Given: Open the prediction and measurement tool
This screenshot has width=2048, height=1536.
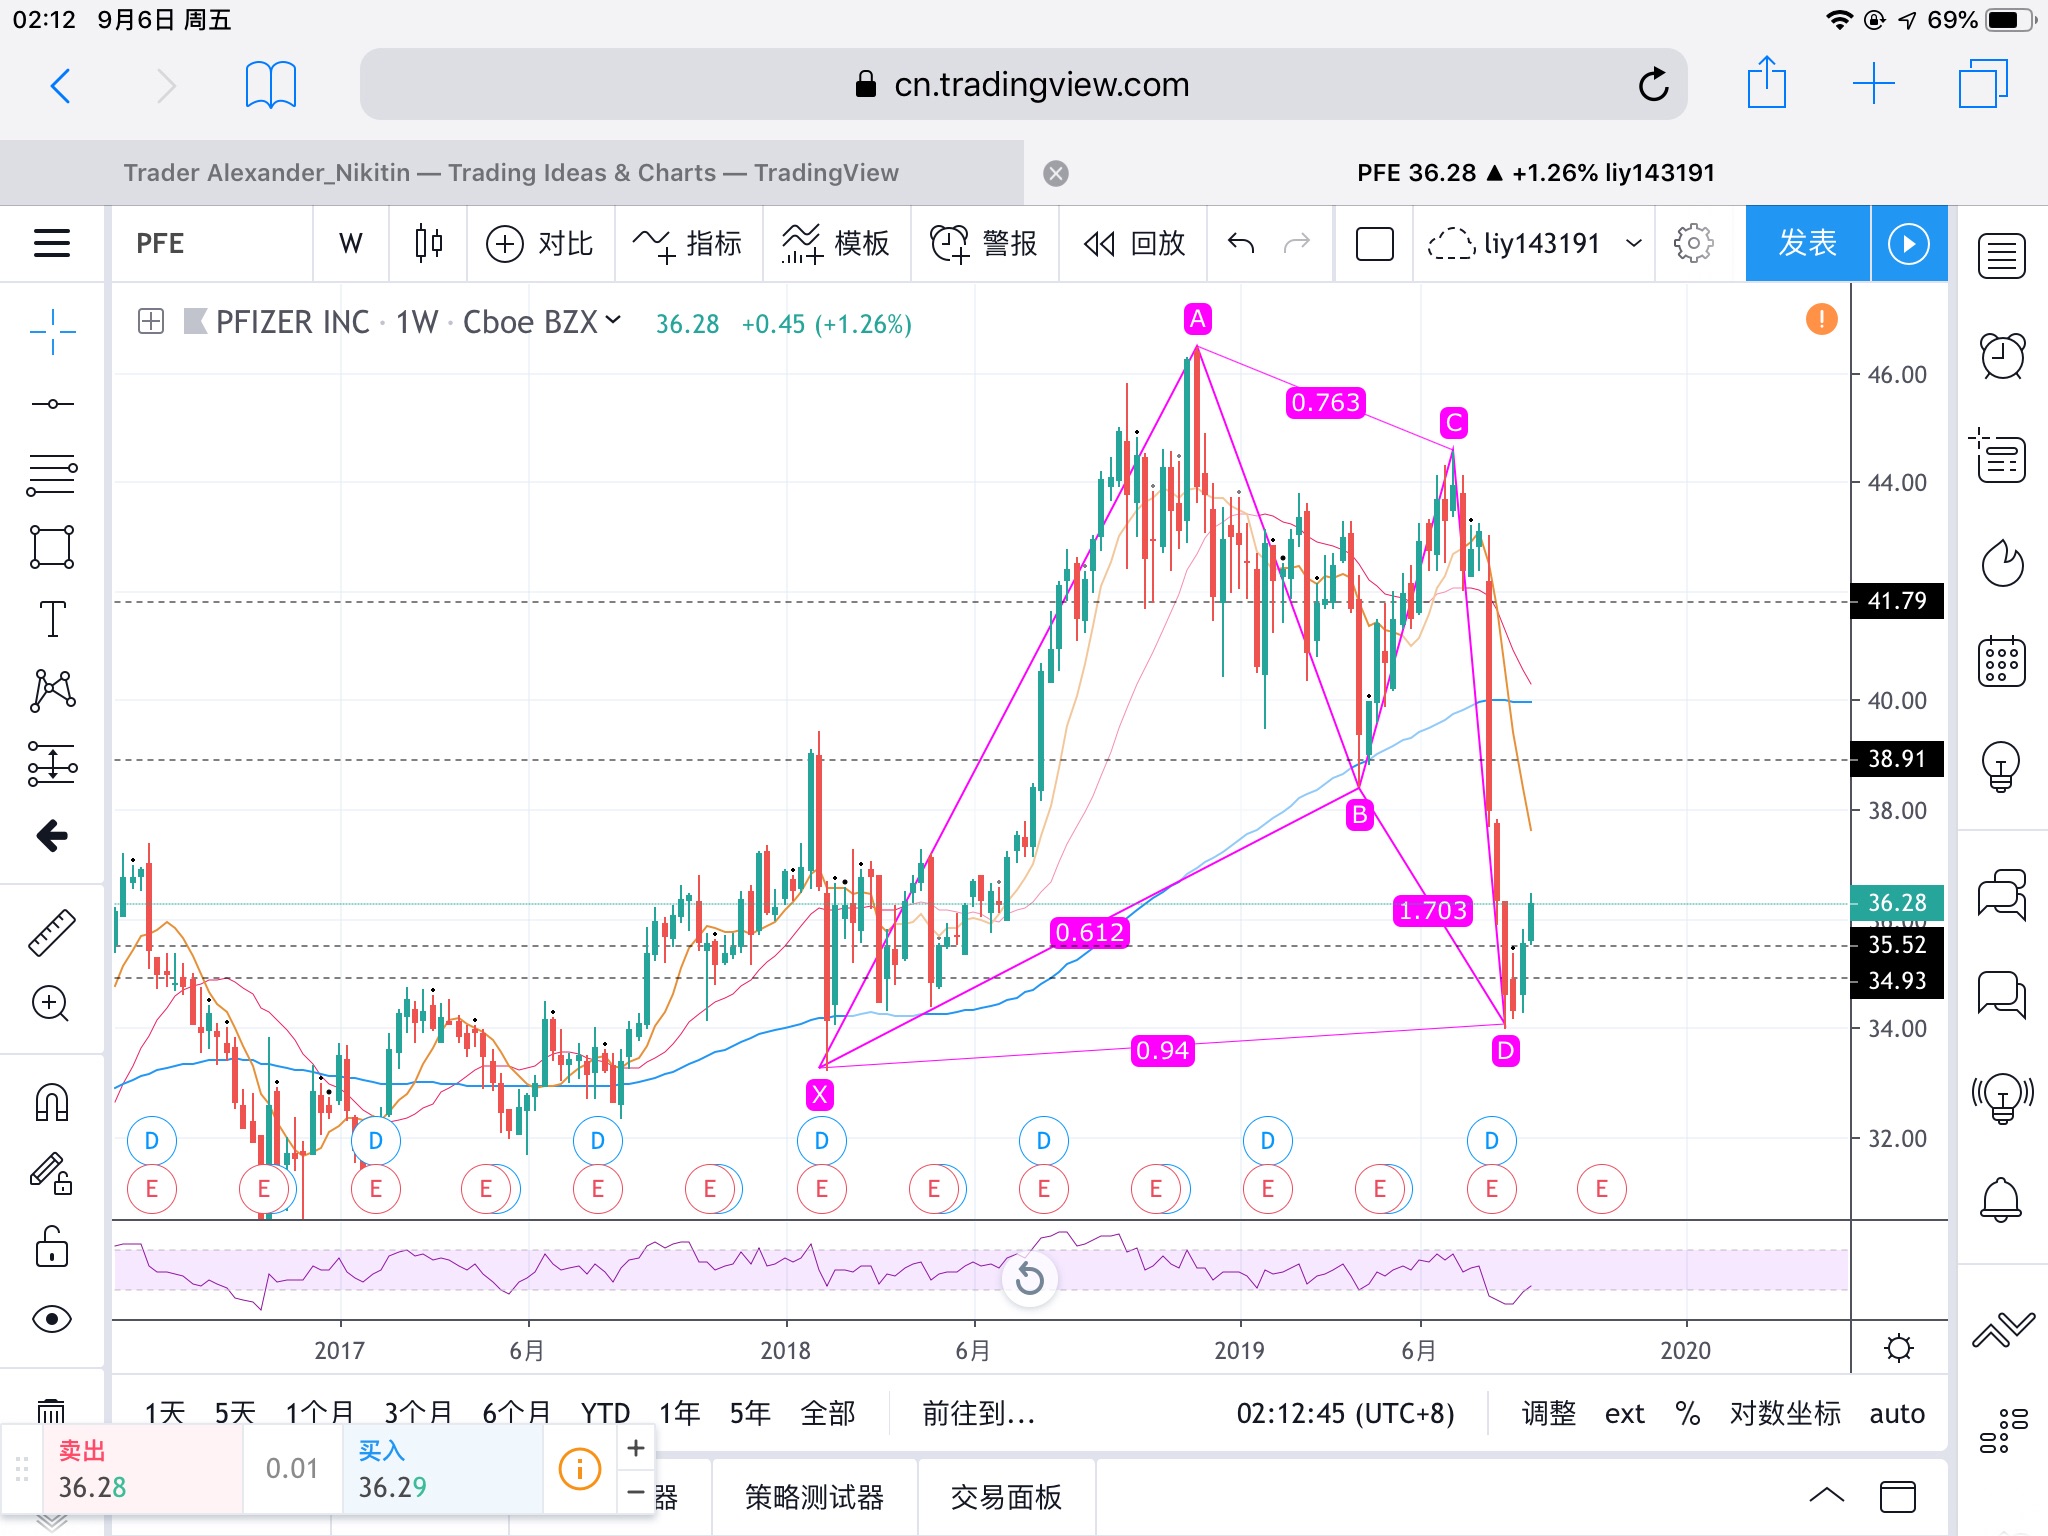Looking at the screenshot, I should pyautogui.click(x=52, y=764).
